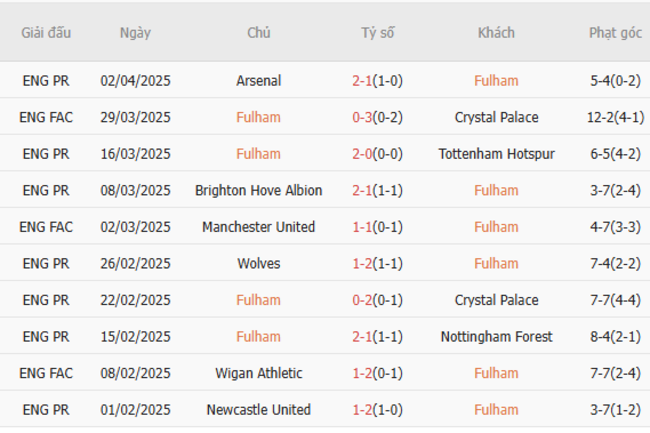
Task: Click the "Phạt góc" column header
Action: [615, 32]
